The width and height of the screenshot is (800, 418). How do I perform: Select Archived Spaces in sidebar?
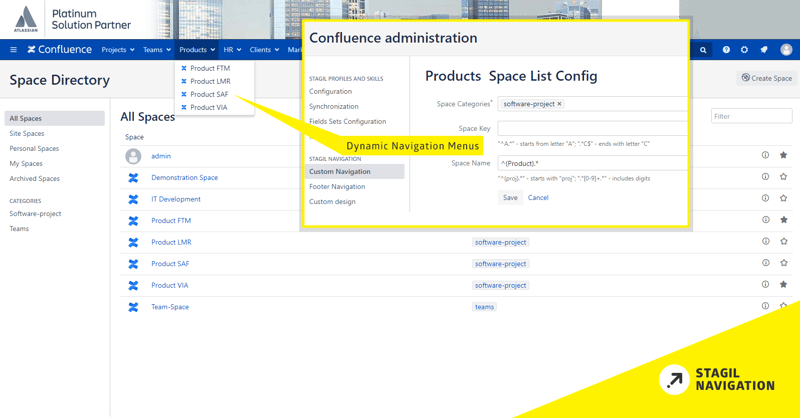[35, 179]
